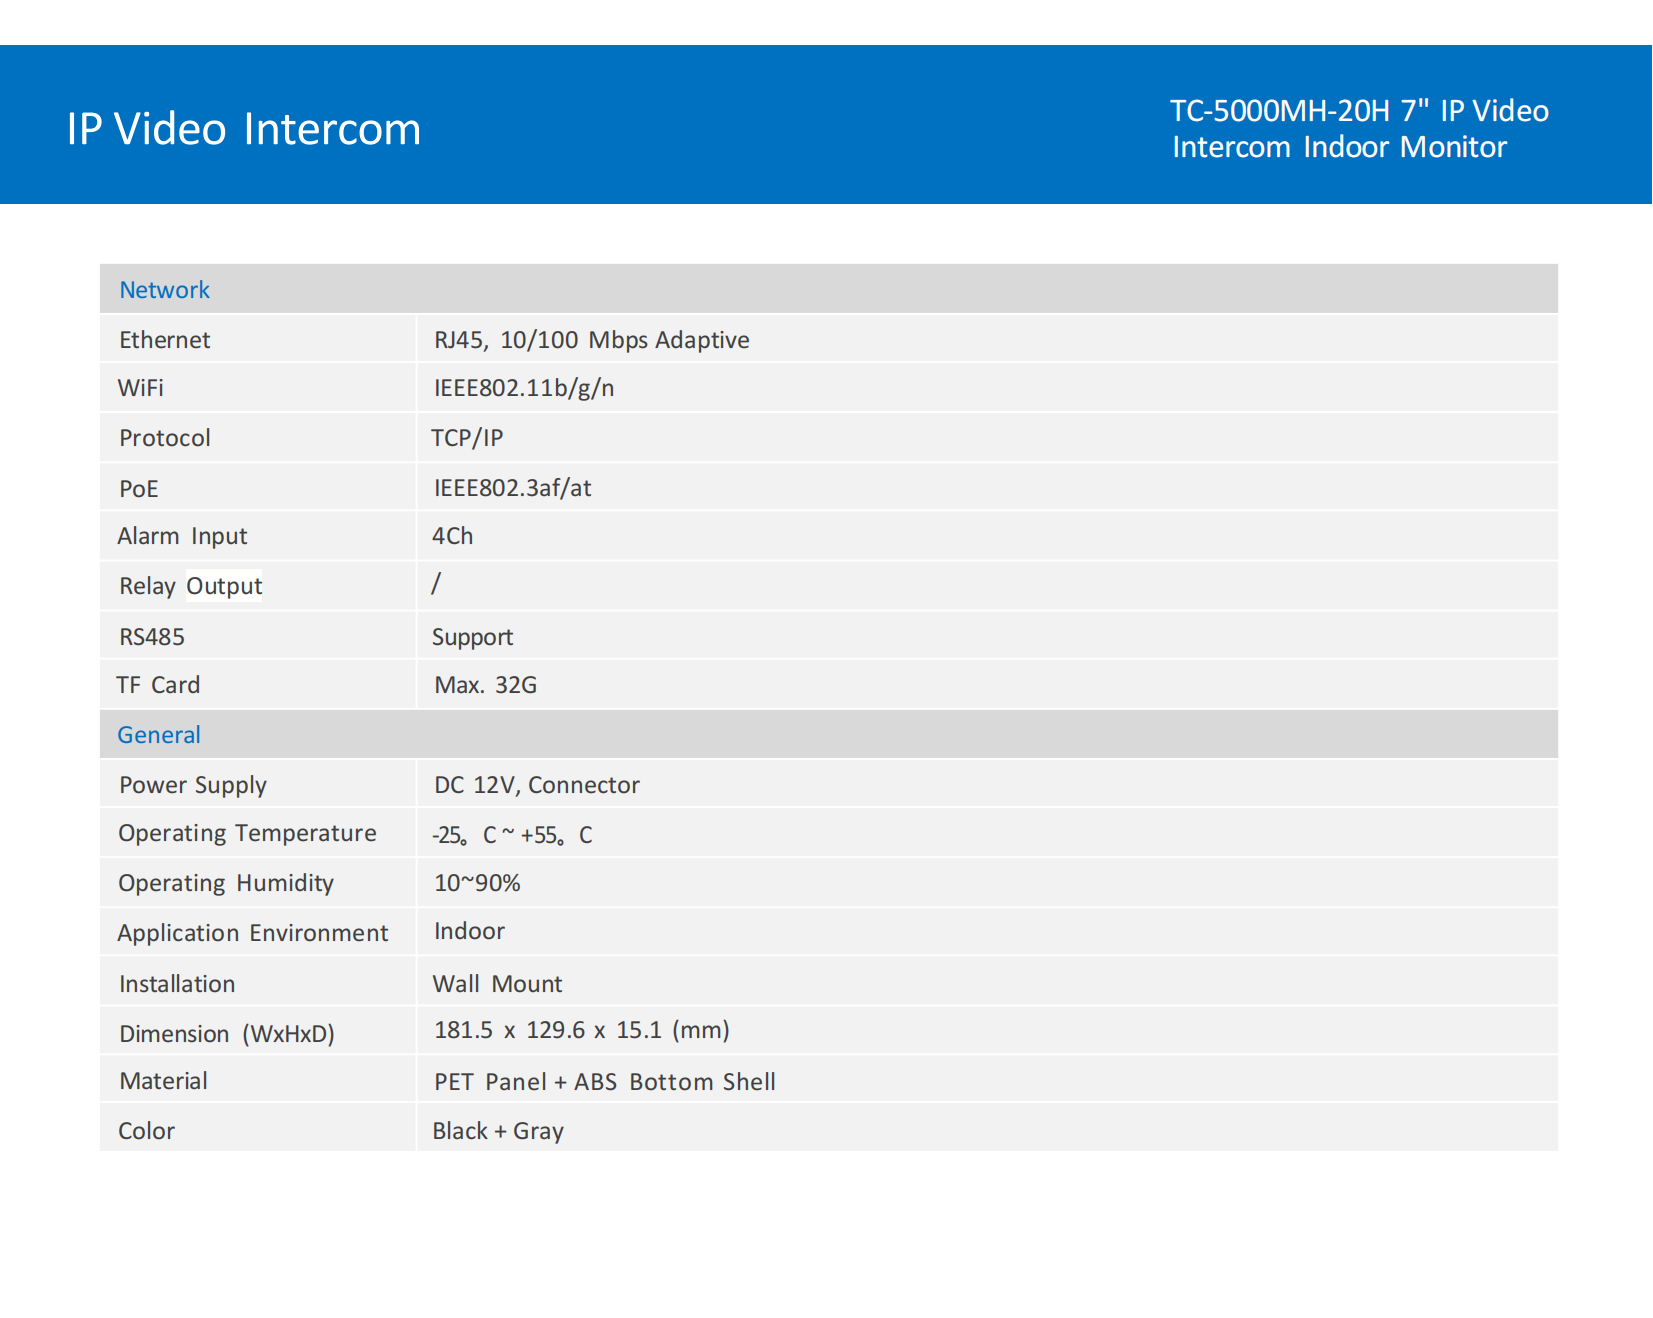This screenshot has height=1318, width=1653.
Task: Click the RJ45, 10/100 Mbps Adaptive value
Action: (x=591, y=340)
